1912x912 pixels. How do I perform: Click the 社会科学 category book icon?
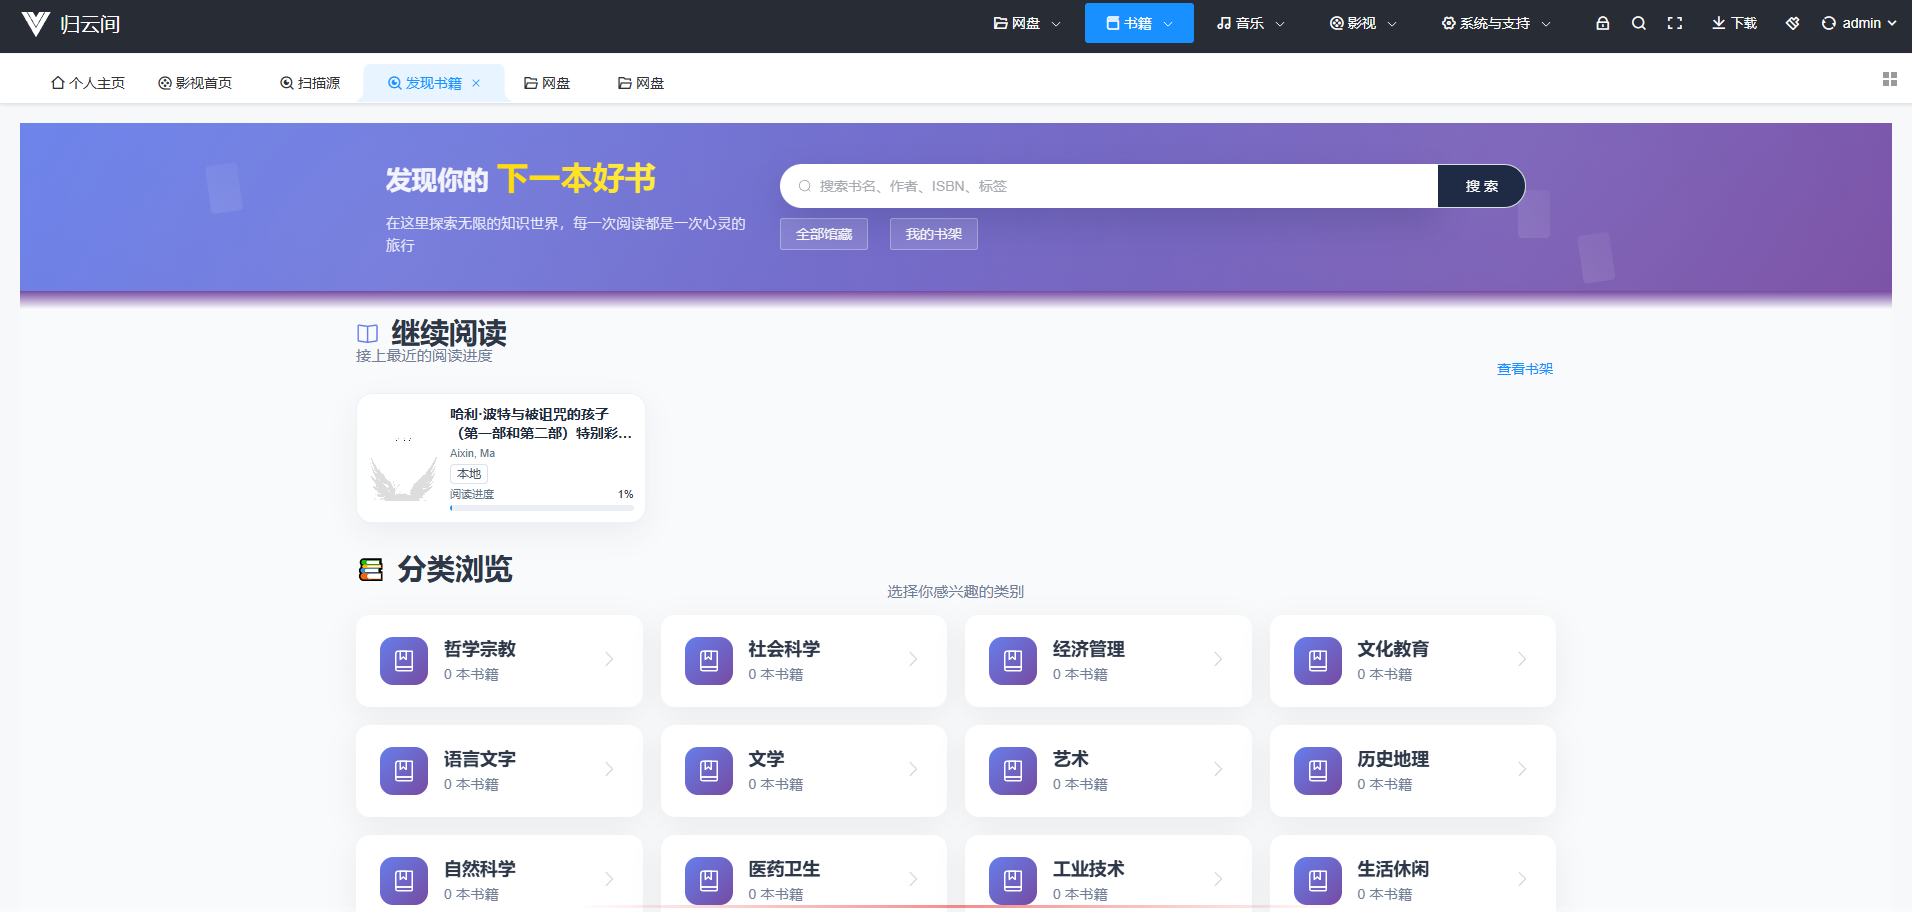709,661
